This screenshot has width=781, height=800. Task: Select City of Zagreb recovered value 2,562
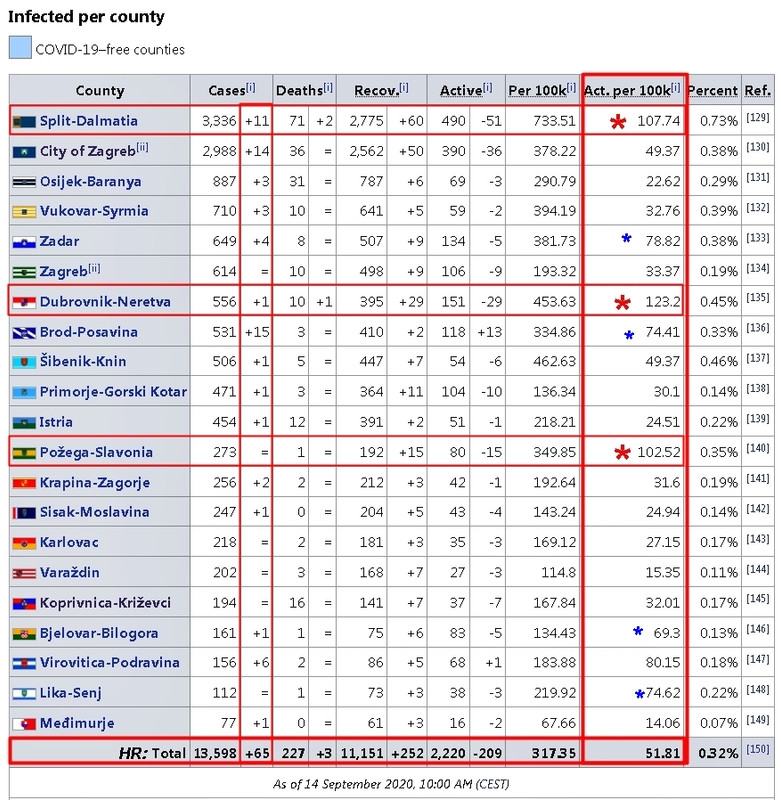[366, 151]
